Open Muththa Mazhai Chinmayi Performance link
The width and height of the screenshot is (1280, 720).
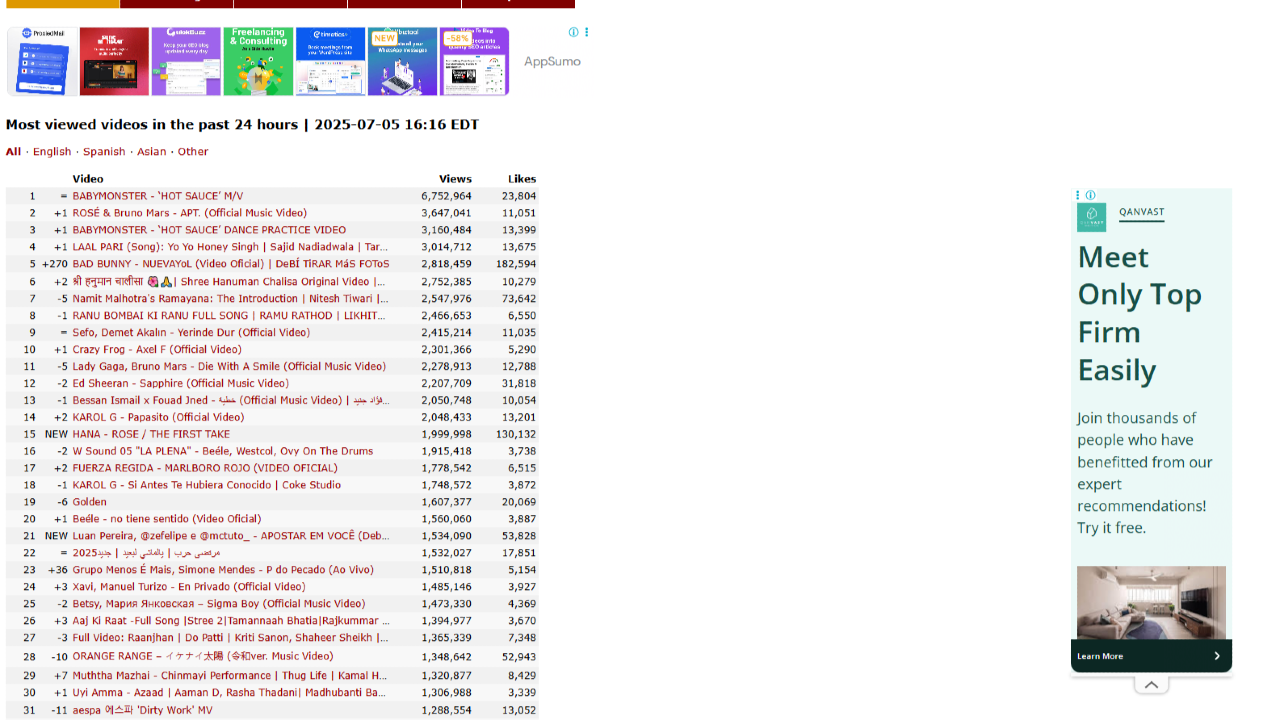point(230,676)
